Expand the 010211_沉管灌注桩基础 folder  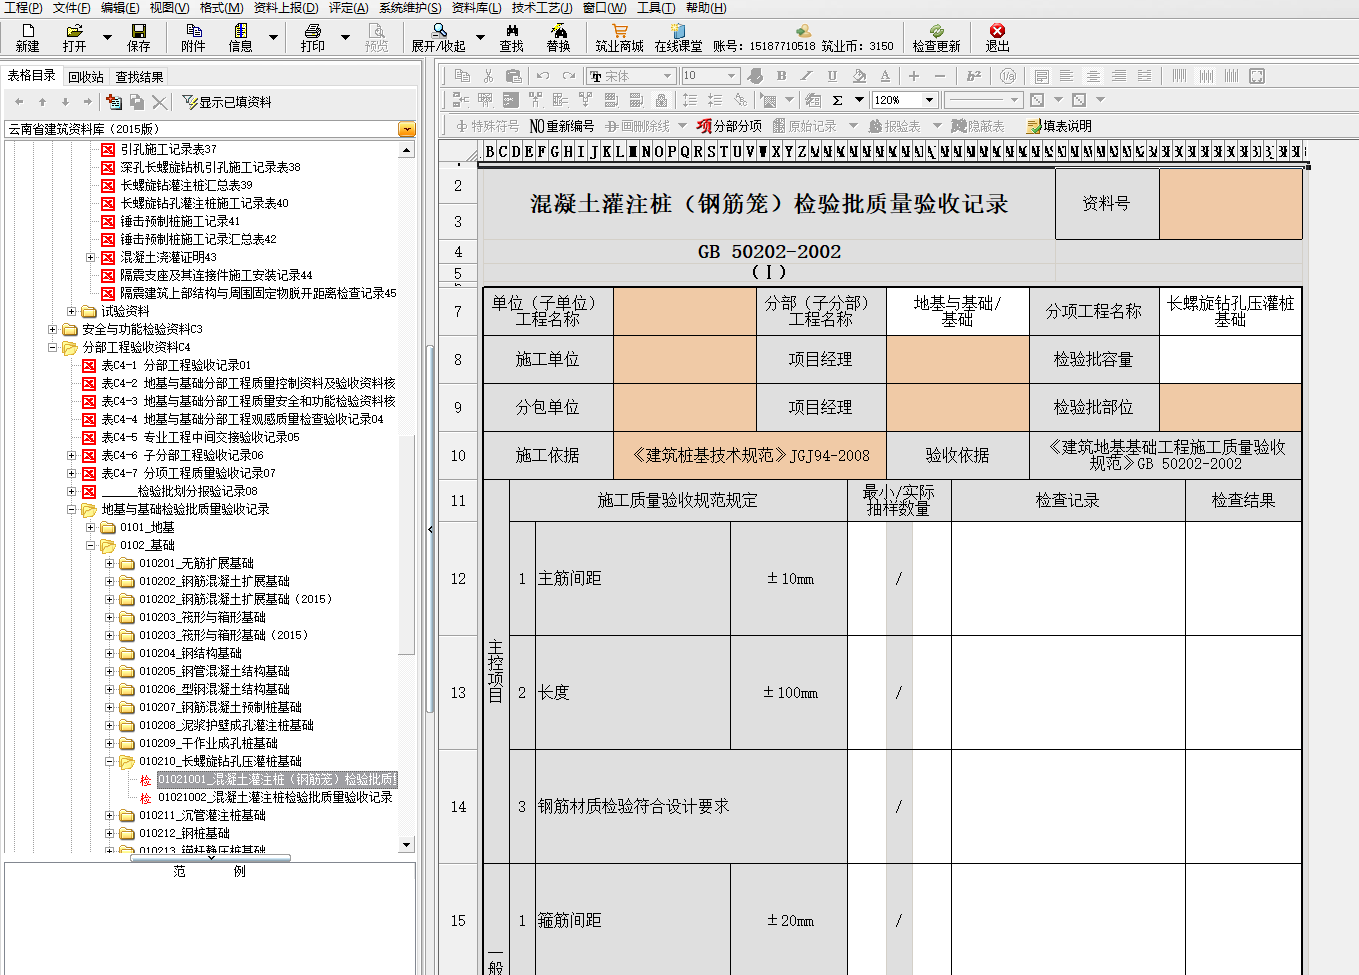point(109,815)
